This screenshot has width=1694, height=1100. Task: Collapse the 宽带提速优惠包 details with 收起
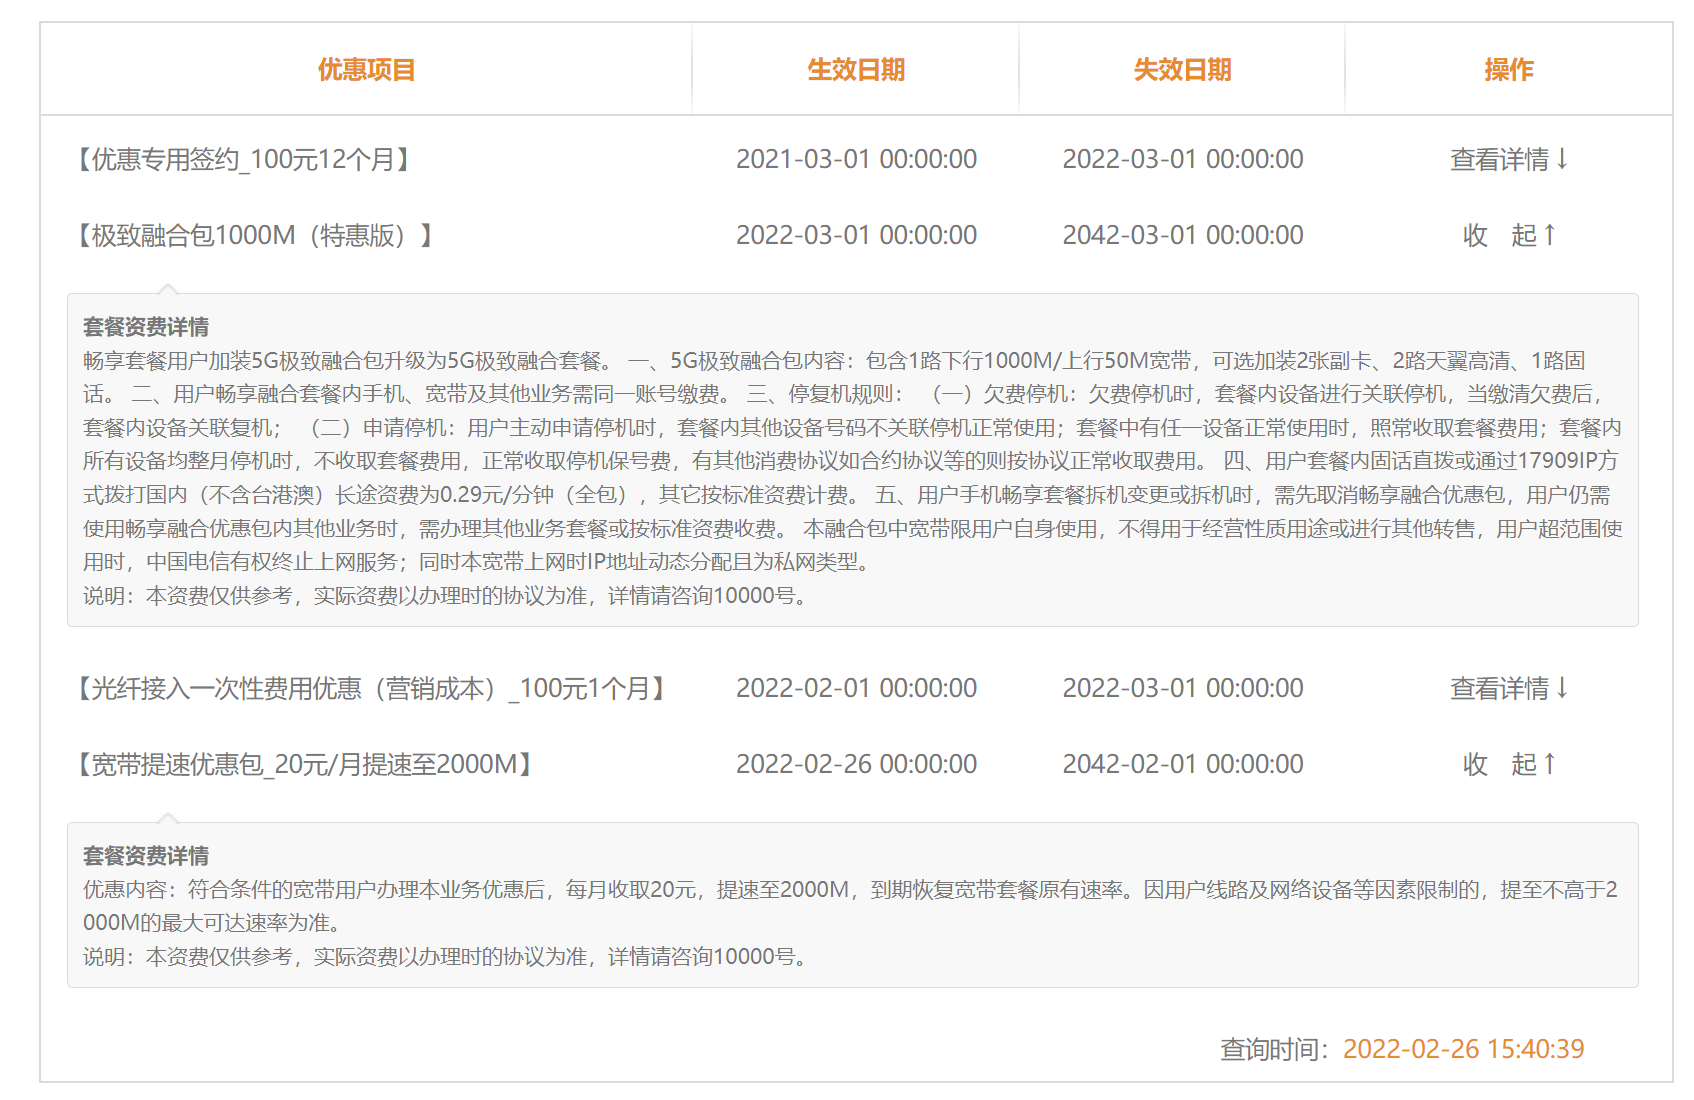(1508, 764)
